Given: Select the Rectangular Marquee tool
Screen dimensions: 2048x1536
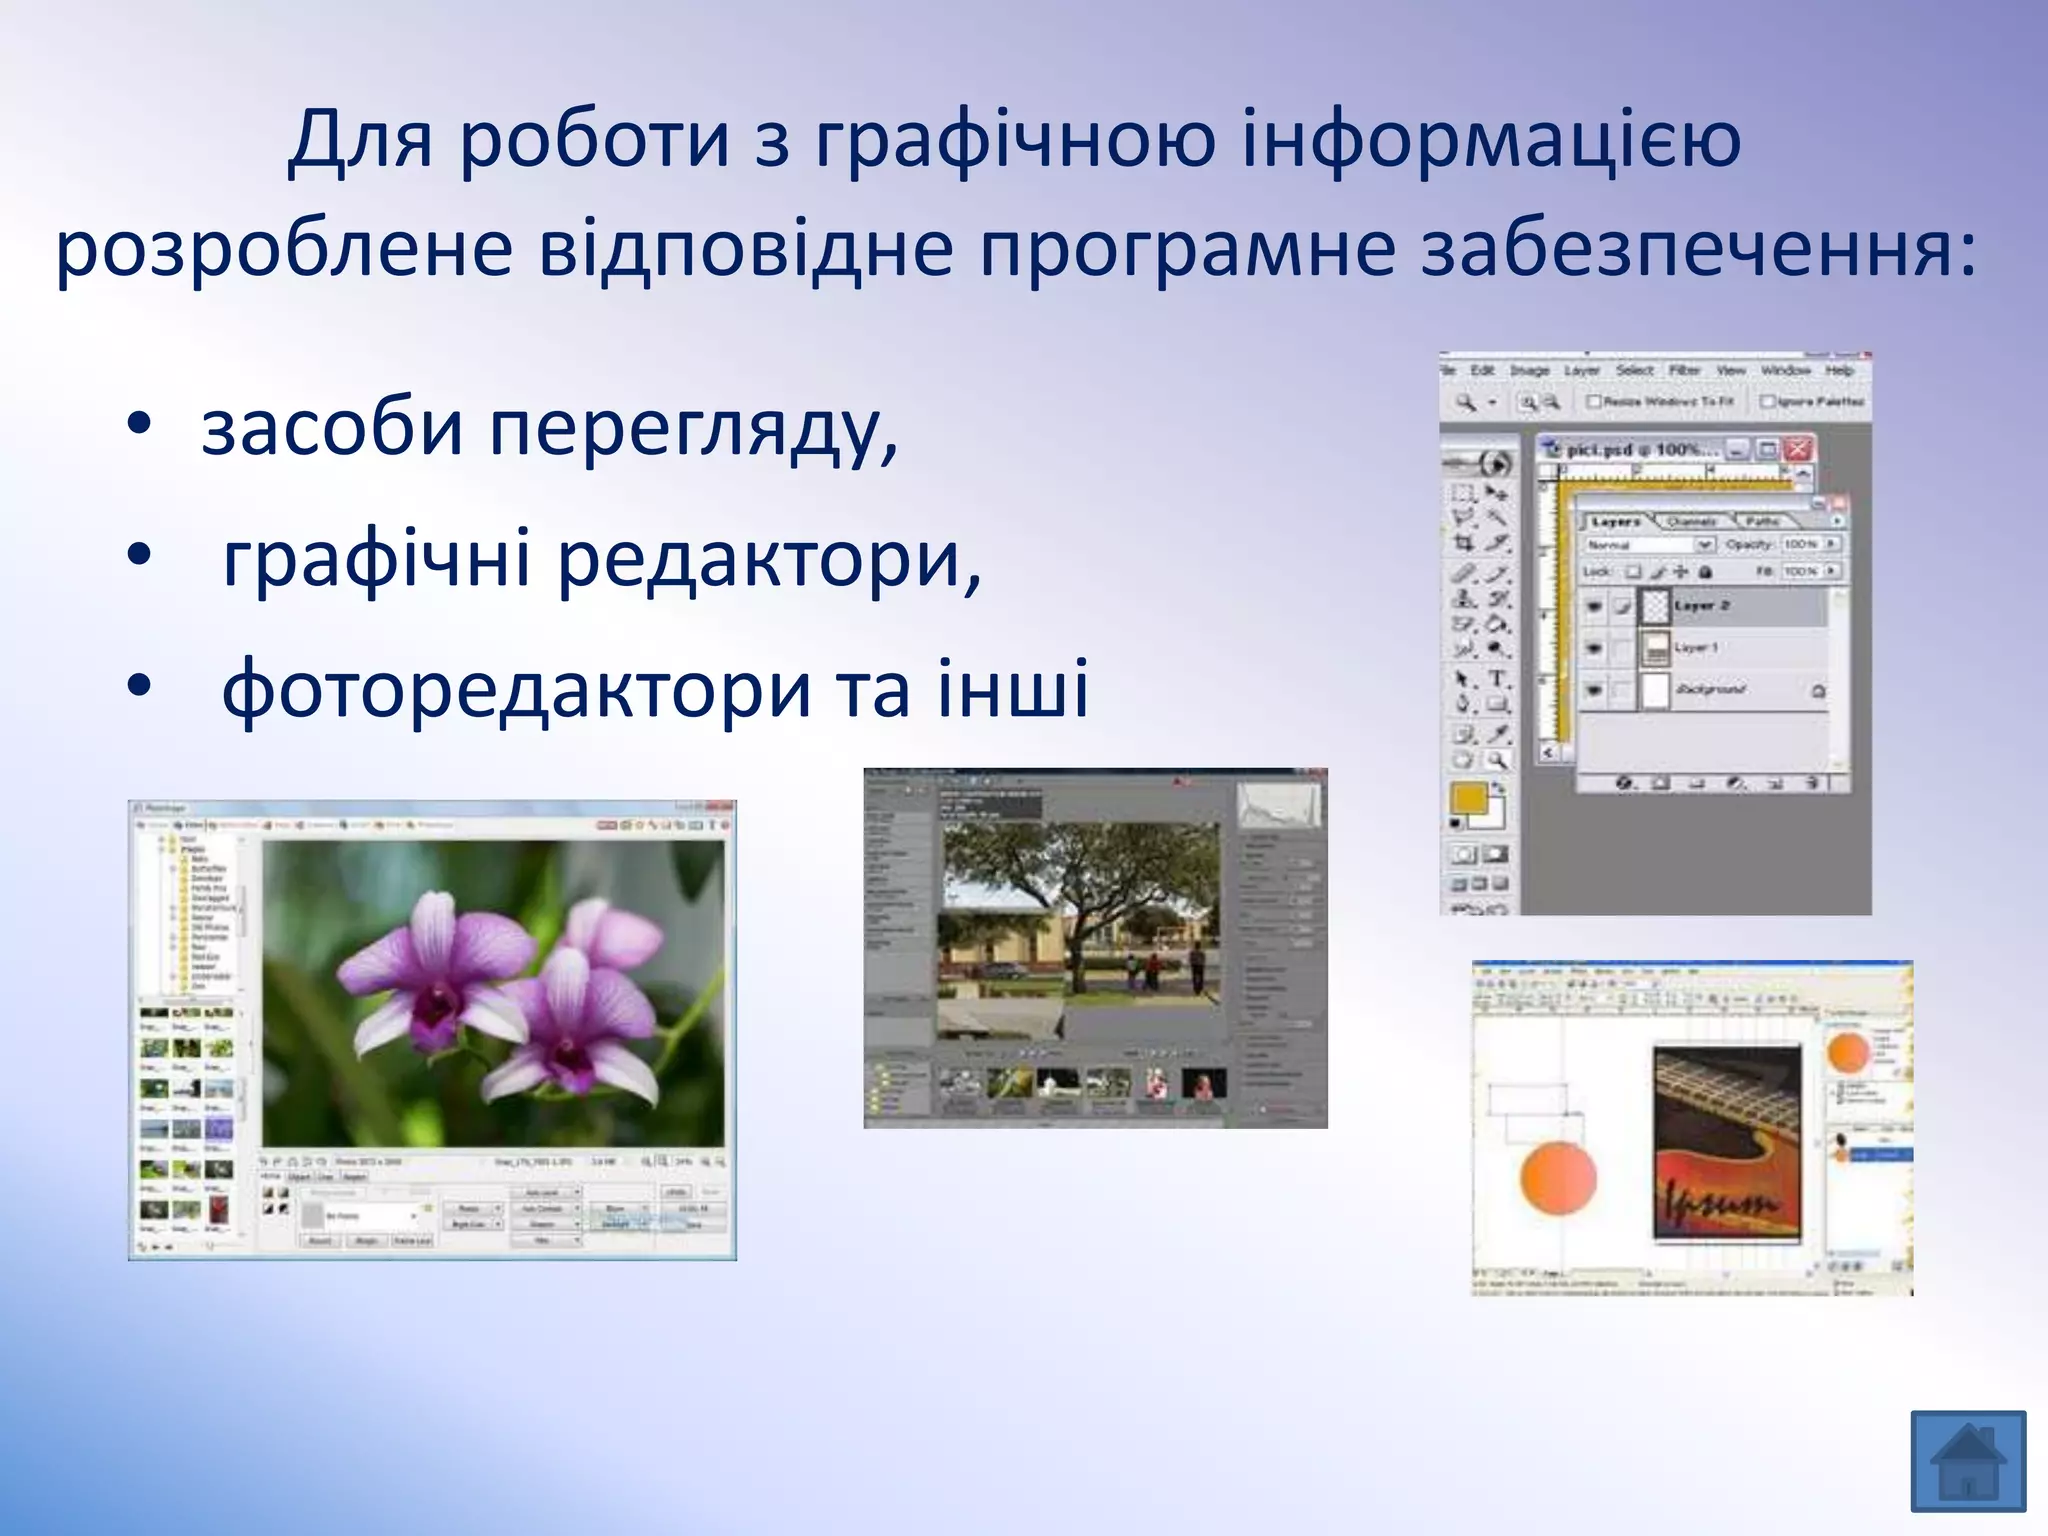Looking at the screenshot, I should click(x=1464, y=493).
